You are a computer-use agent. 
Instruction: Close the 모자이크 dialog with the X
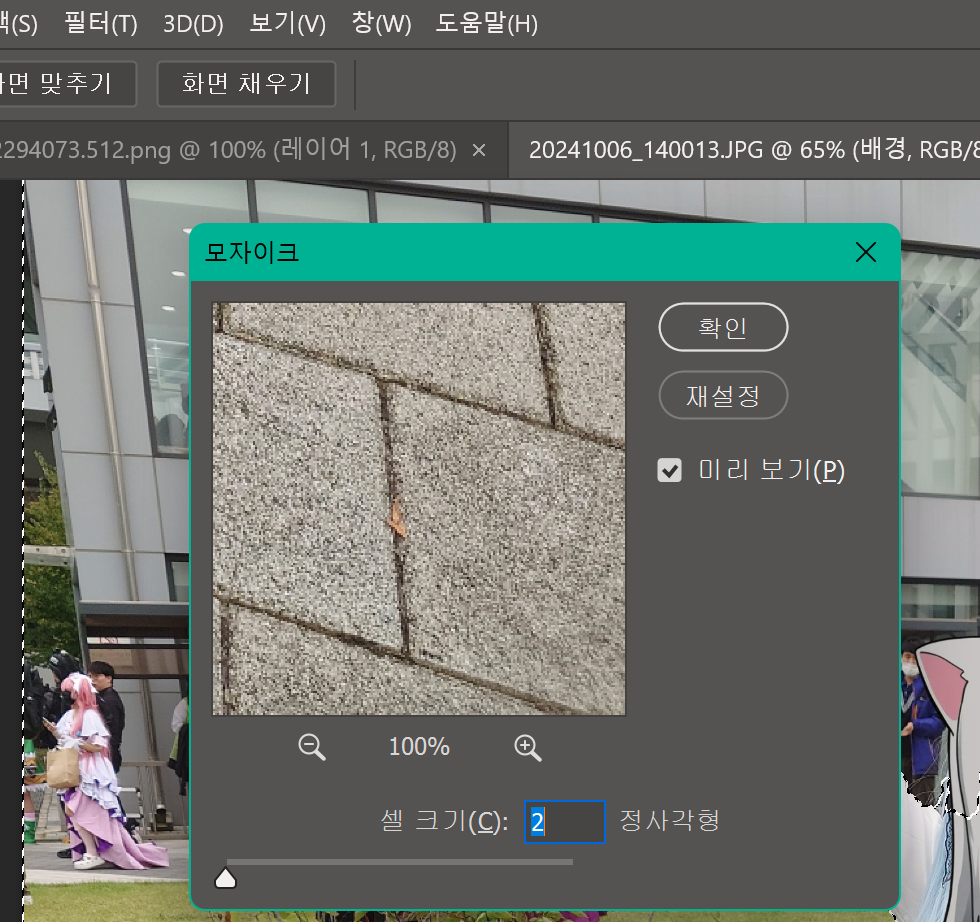865,252
